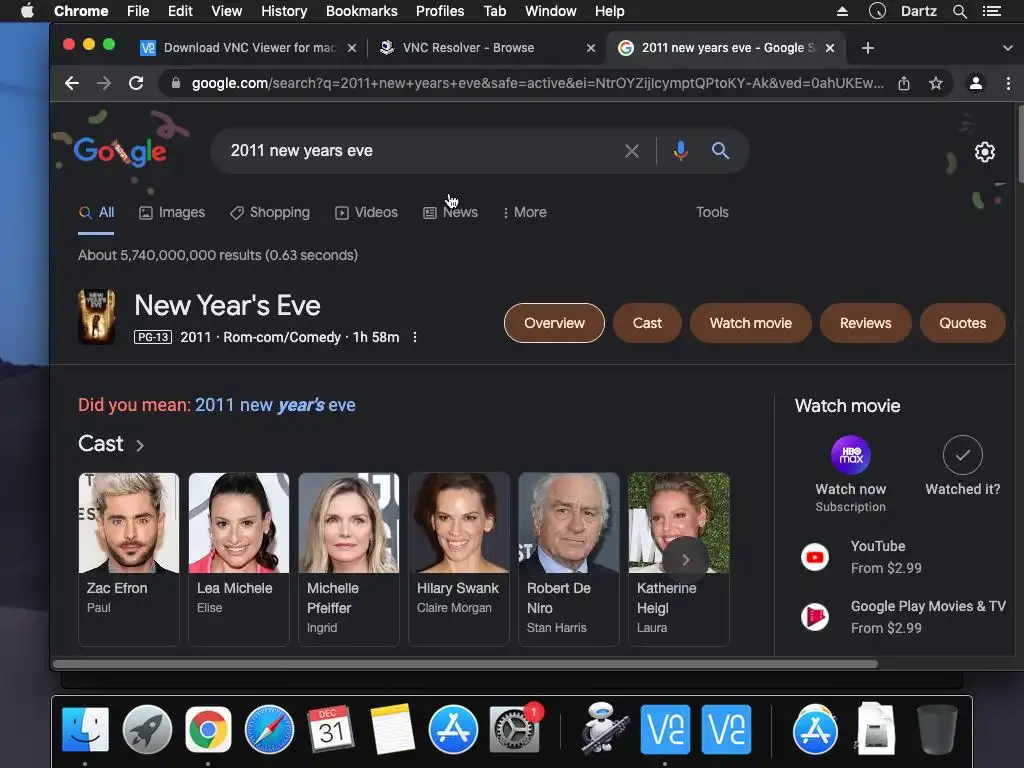Focus the Google search input field
The height and width of the screenshot is (768, 1024).
point(418,151)
